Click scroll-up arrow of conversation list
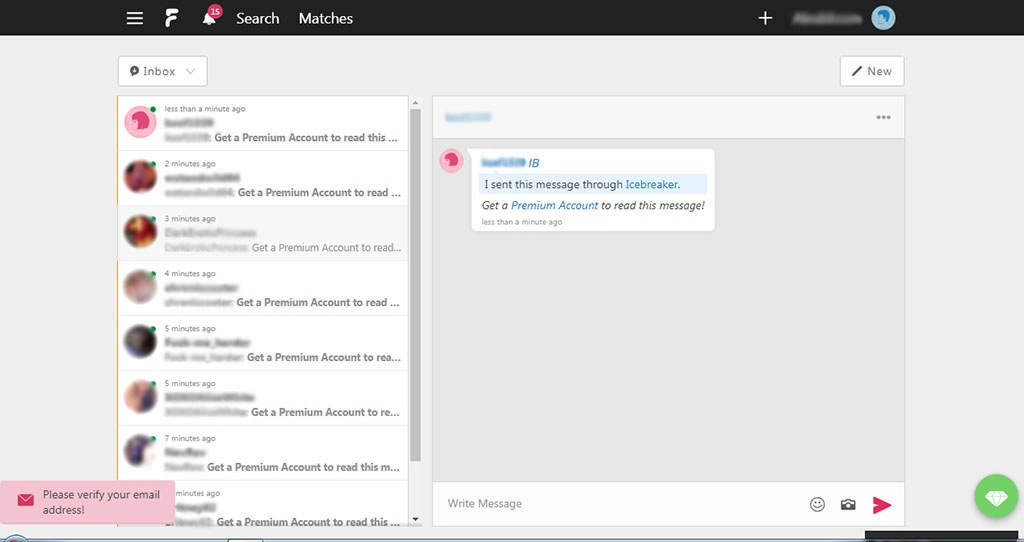The image size is (1024, 542). pos(415,103)
